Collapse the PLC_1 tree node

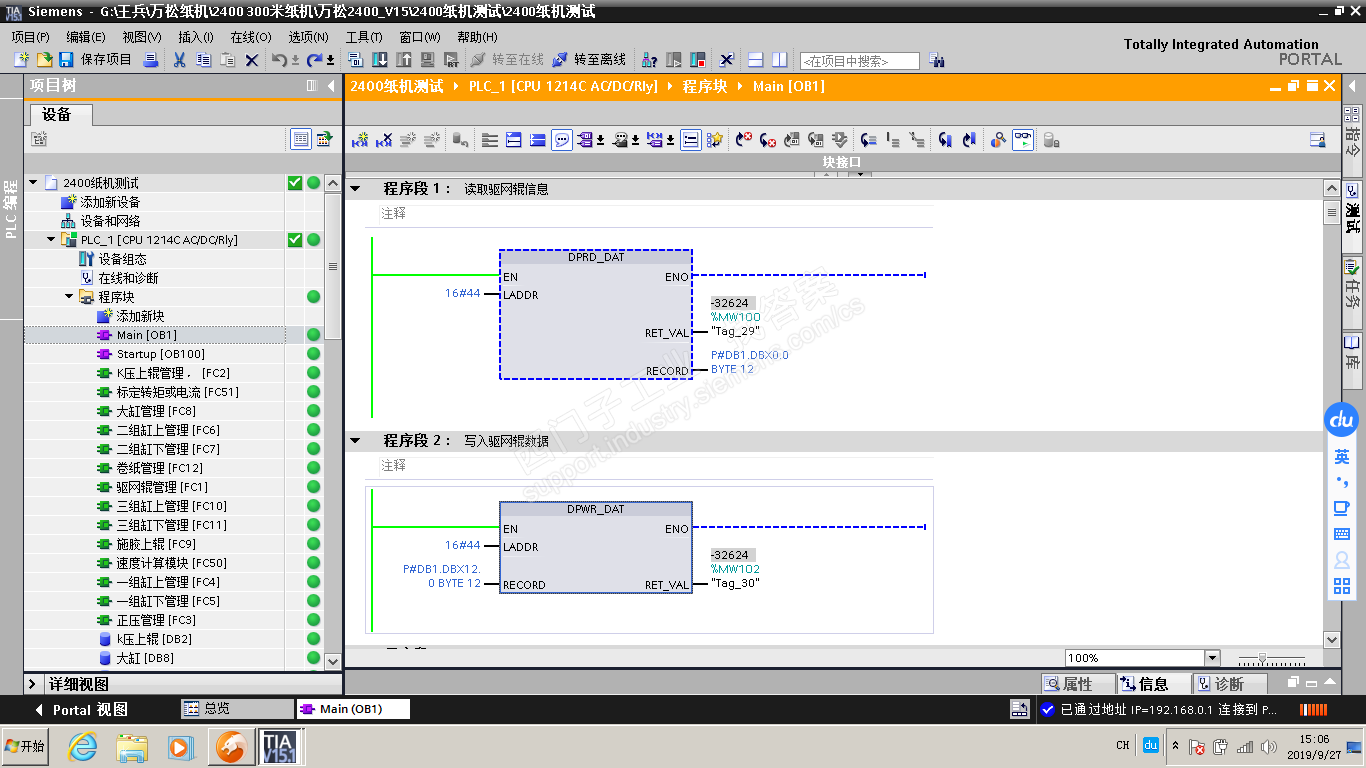[51, 240]
